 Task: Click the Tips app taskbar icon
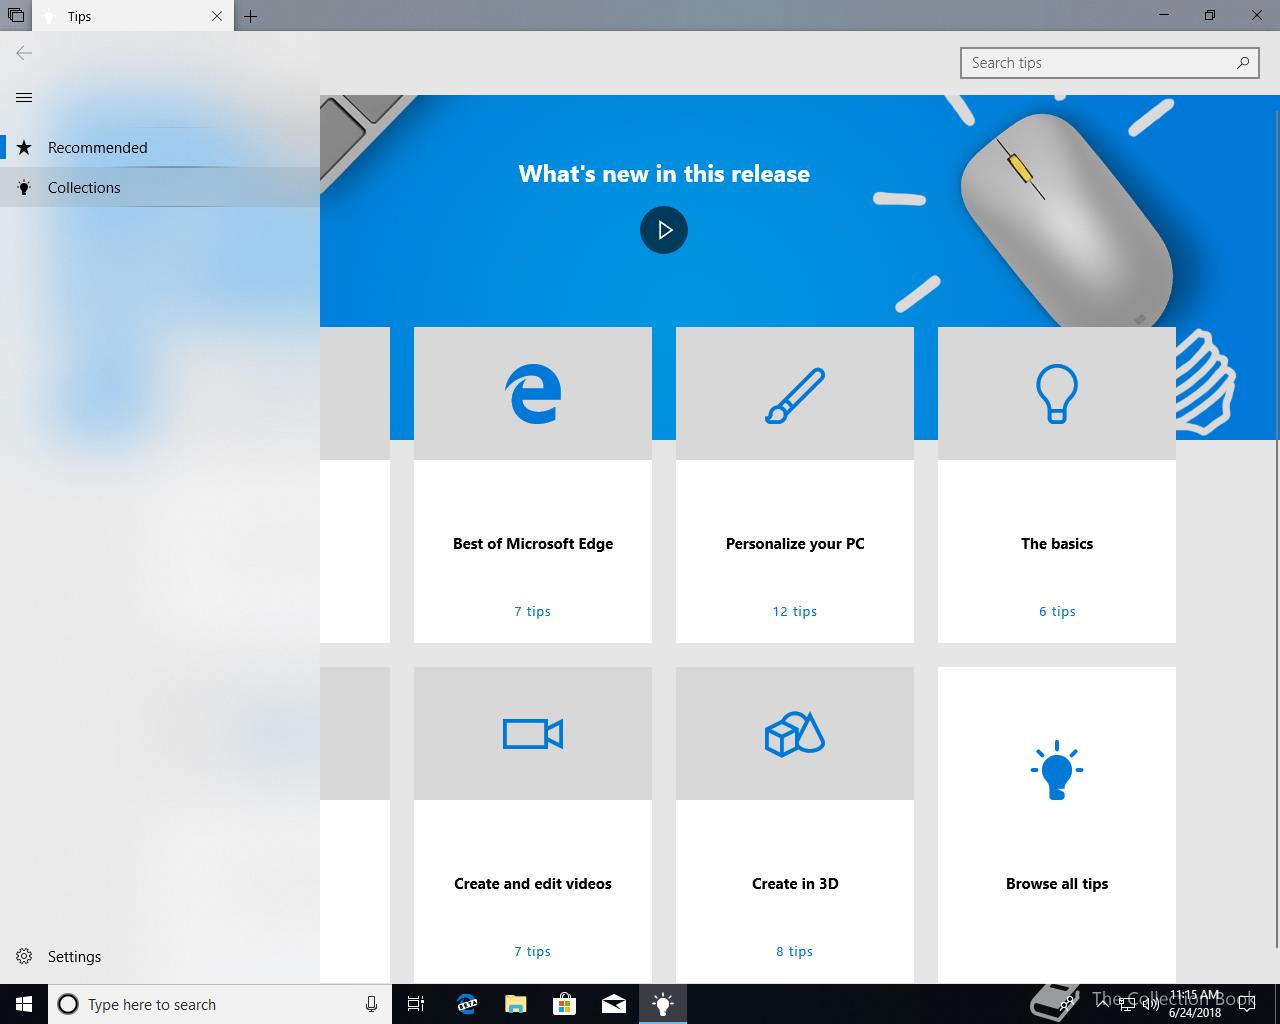[663, 1004]
